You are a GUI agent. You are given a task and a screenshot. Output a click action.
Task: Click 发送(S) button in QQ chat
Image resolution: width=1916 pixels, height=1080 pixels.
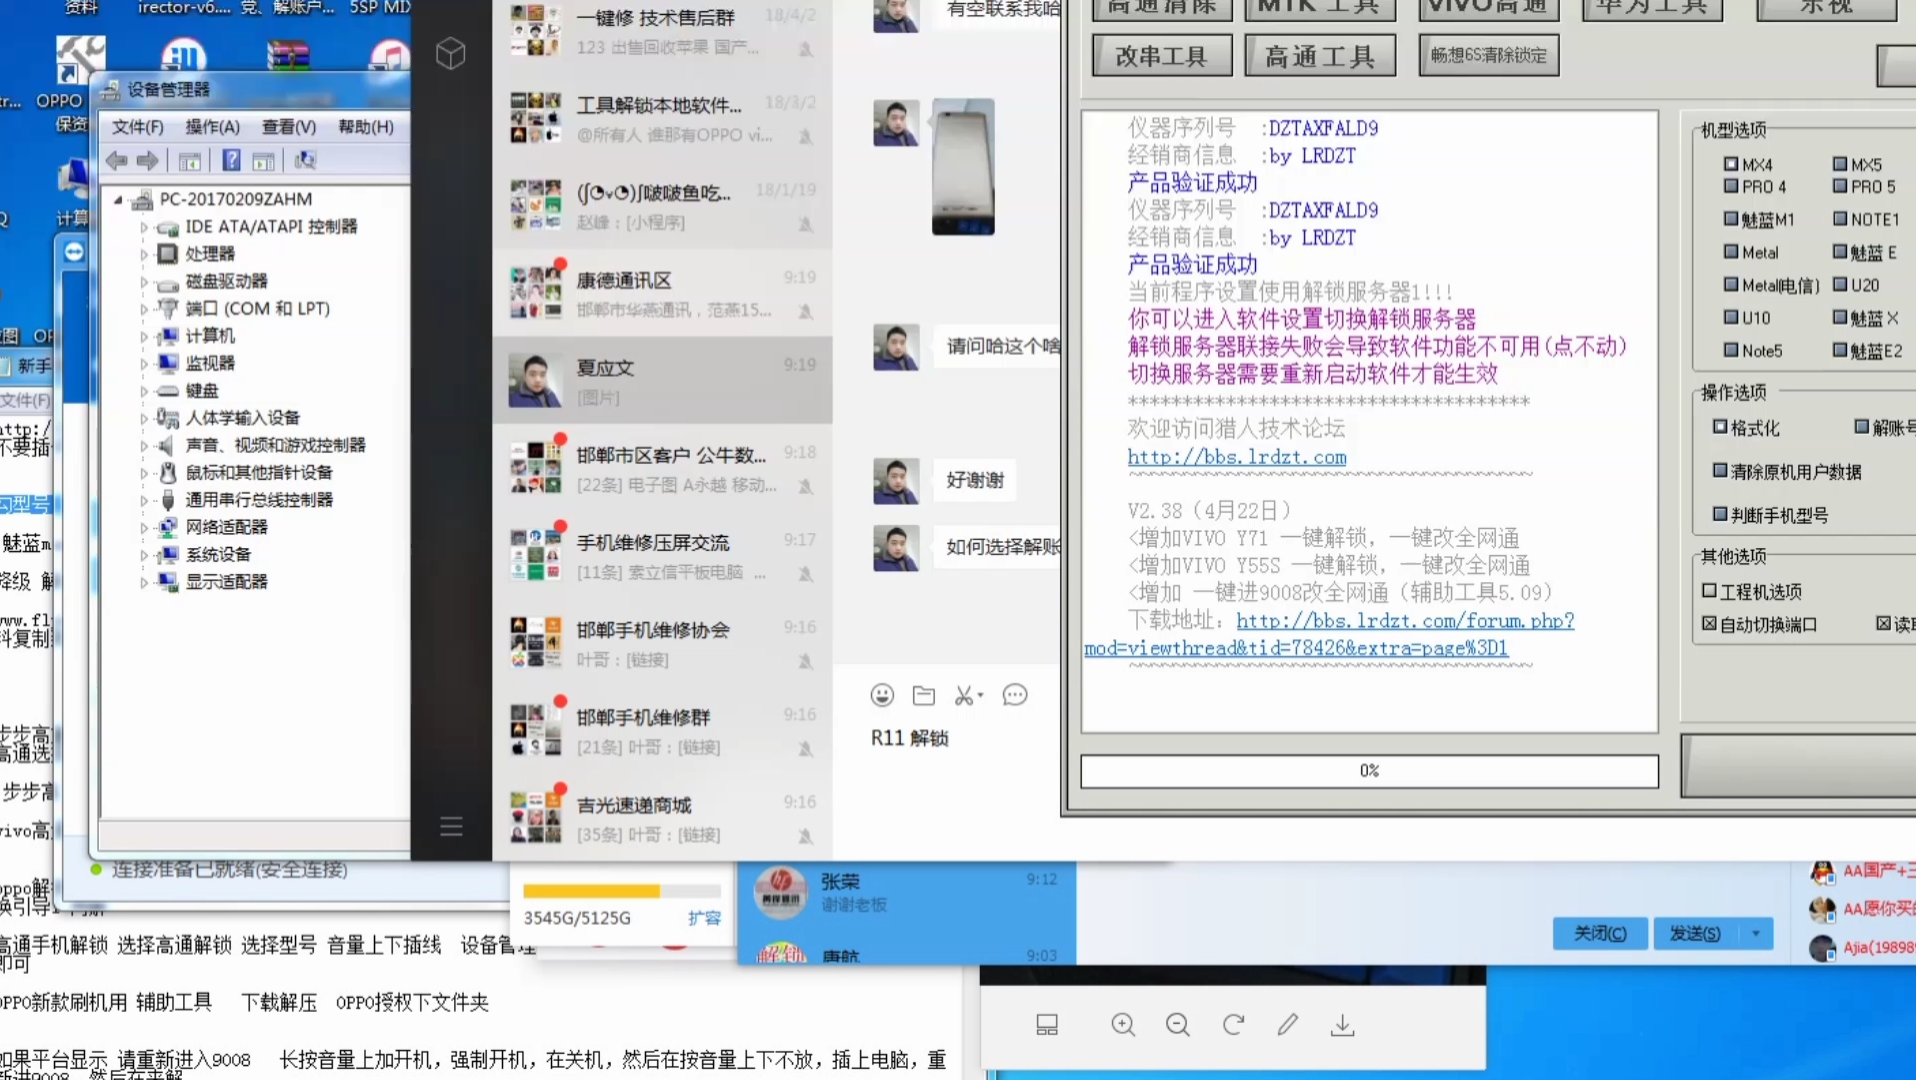point(1696,934)
